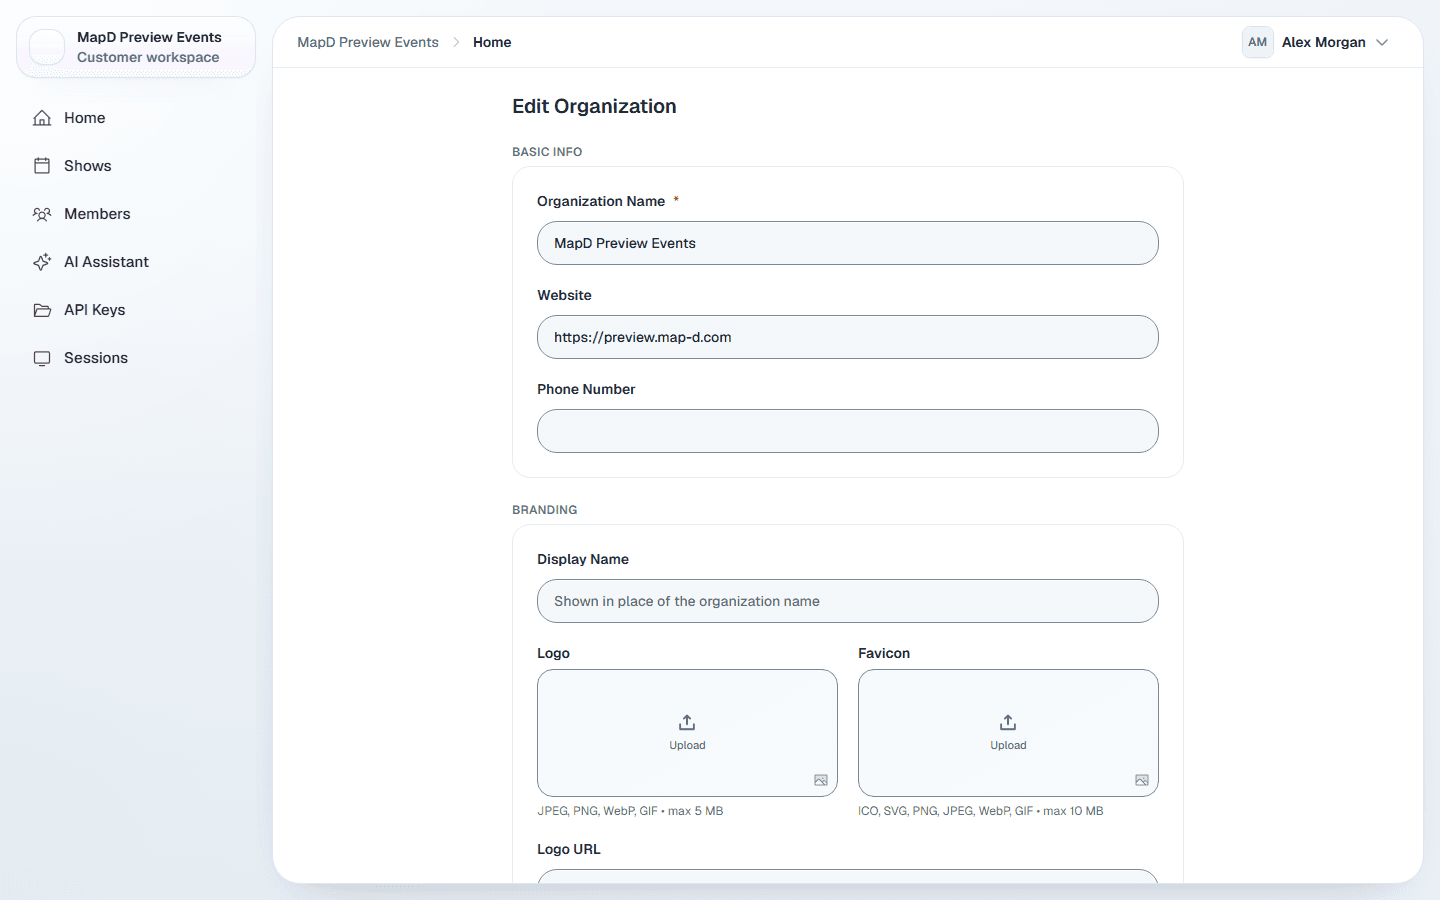The width and height of the screenshot is (1440, 900).
Task: Click the Display Name field
Action: click(848, 601)
